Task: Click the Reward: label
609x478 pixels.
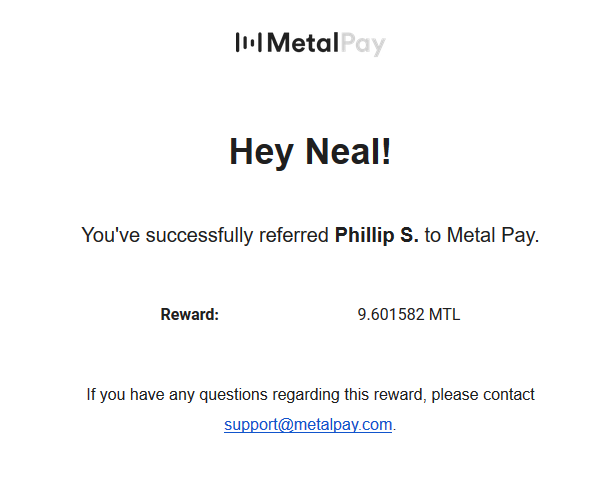Action: tap(190, 315)
